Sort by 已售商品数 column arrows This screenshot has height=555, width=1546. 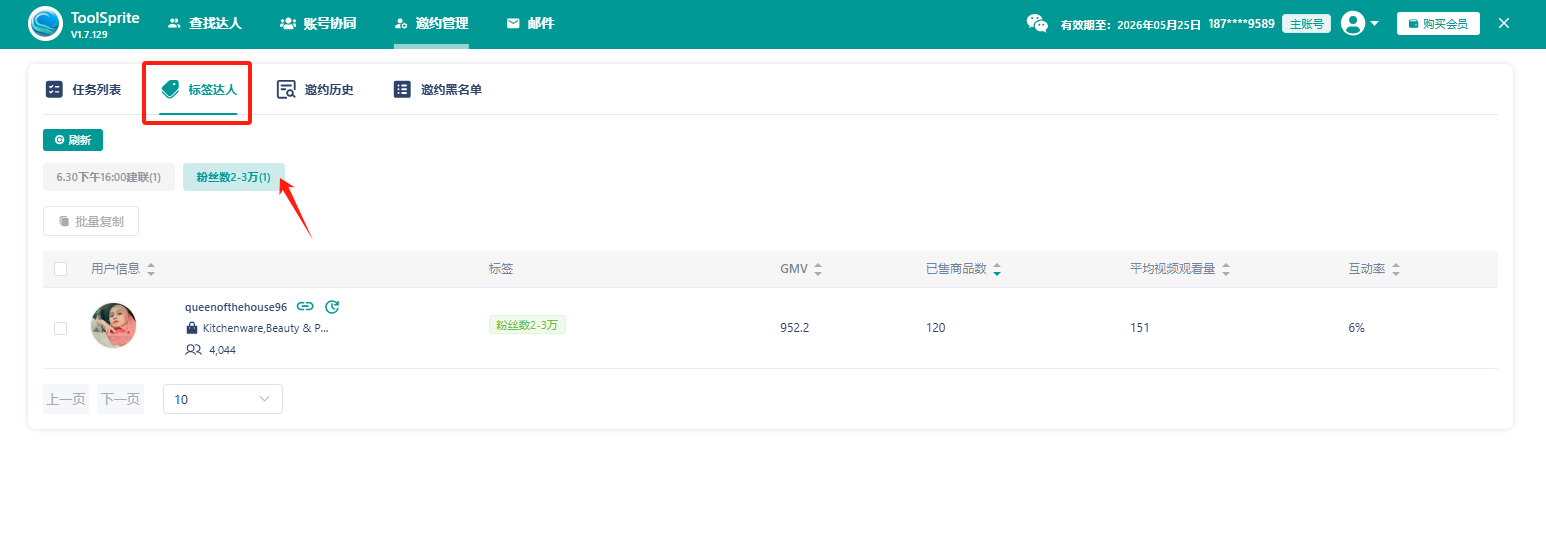pos(997,269)
